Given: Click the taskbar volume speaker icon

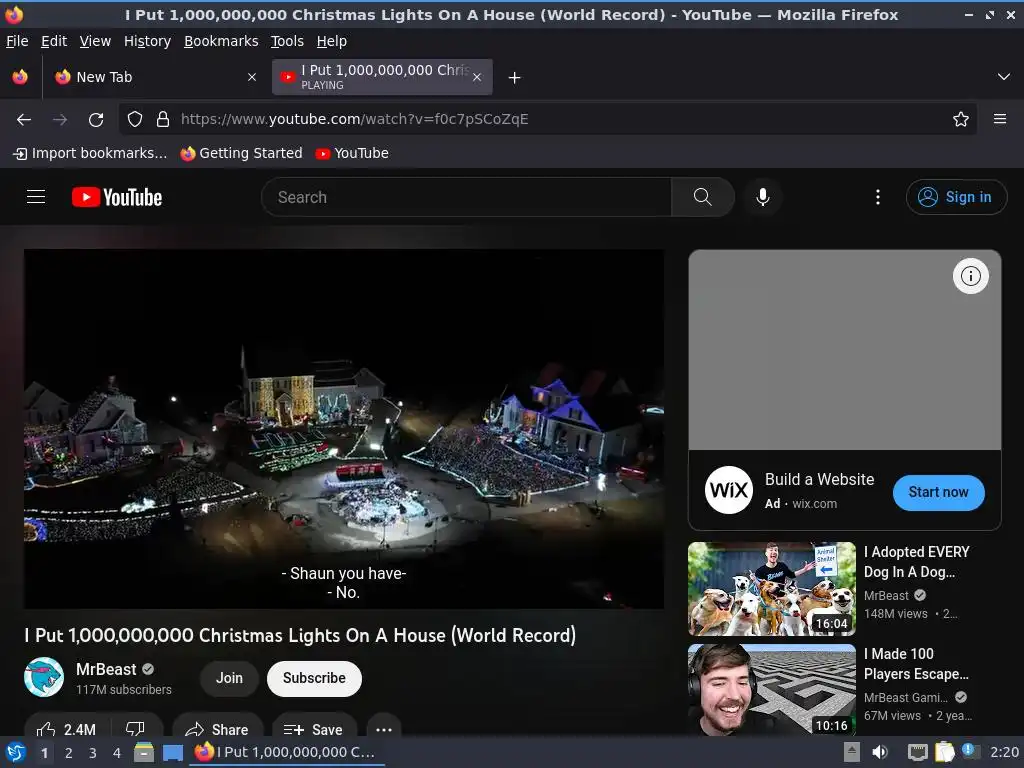Looking at the screenshot, I should 880,752.
